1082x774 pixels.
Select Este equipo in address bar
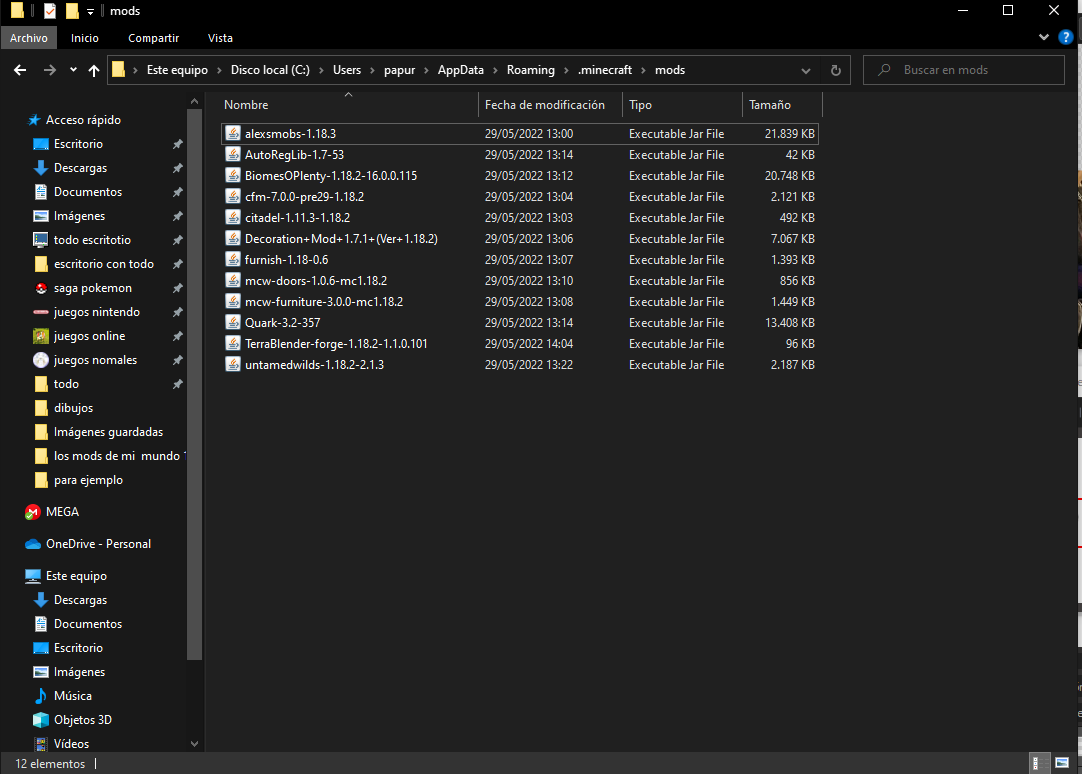(x=177, y=70)
